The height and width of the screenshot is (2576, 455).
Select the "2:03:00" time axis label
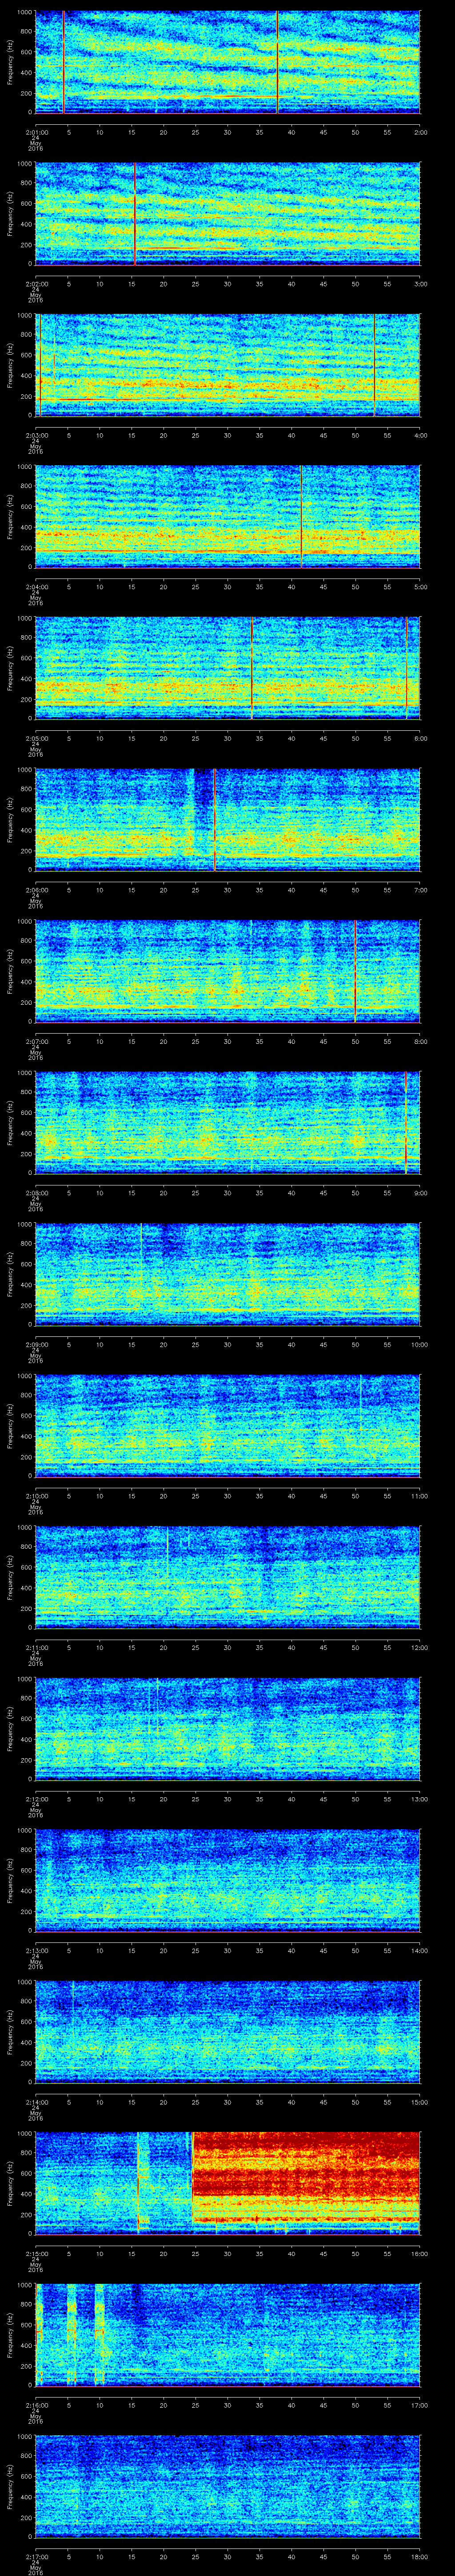[36, 435]
